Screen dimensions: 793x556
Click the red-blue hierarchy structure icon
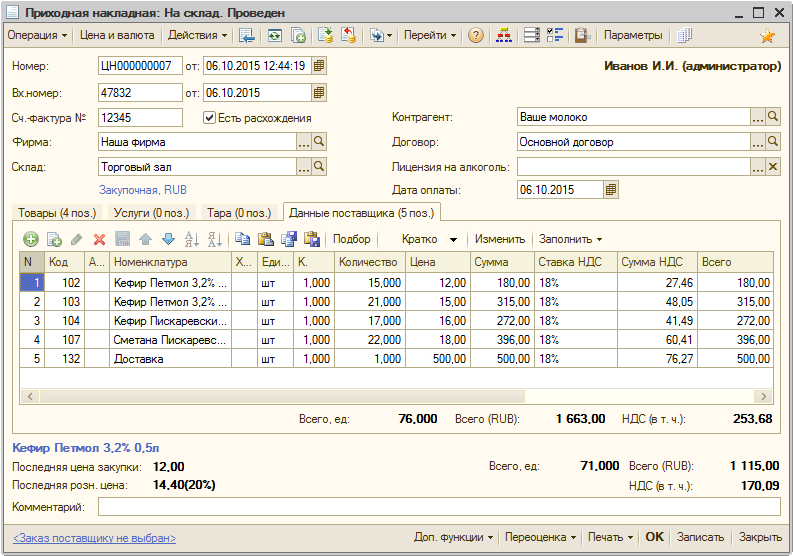pyautogui.click(x=504, y=35)
